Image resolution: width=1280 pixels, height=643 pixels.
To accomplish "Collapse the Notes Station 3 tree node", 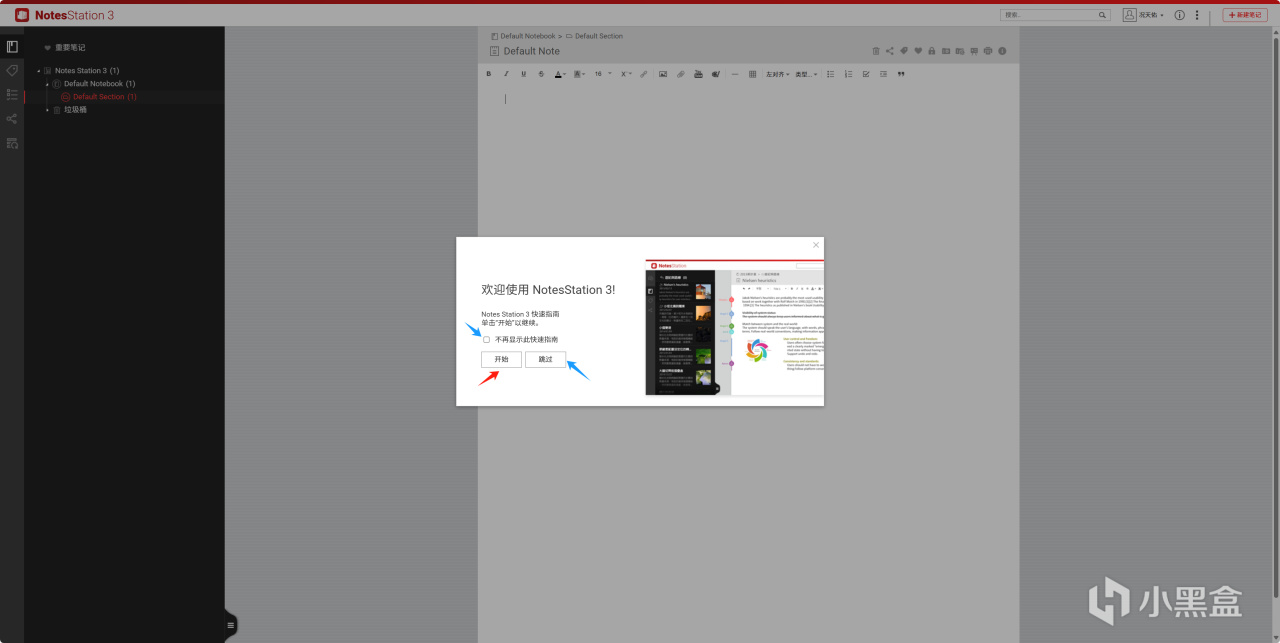I will tap(38, 71).
